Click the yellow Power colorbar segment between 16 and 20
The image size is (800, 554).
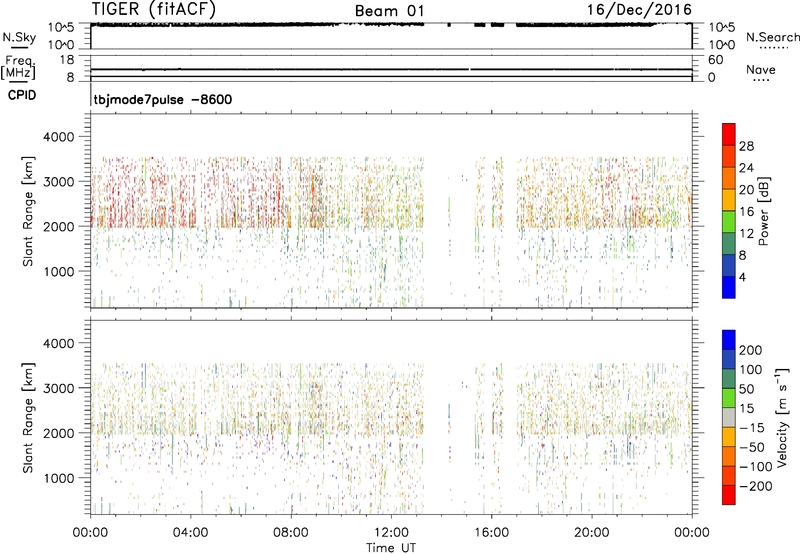pyautogui.click(x=729, y=200)
